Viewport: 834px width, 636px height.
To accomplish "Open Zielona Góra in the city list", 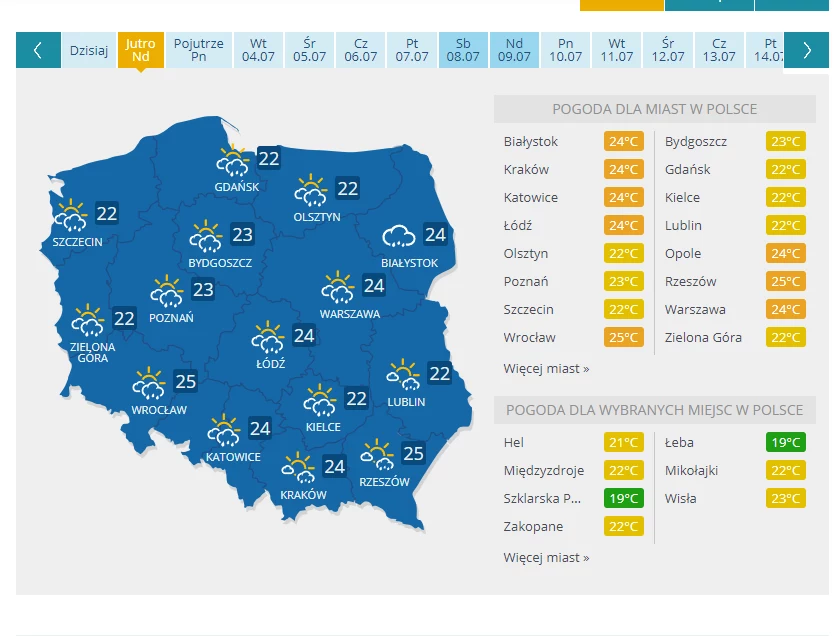I will pos(703,338).
